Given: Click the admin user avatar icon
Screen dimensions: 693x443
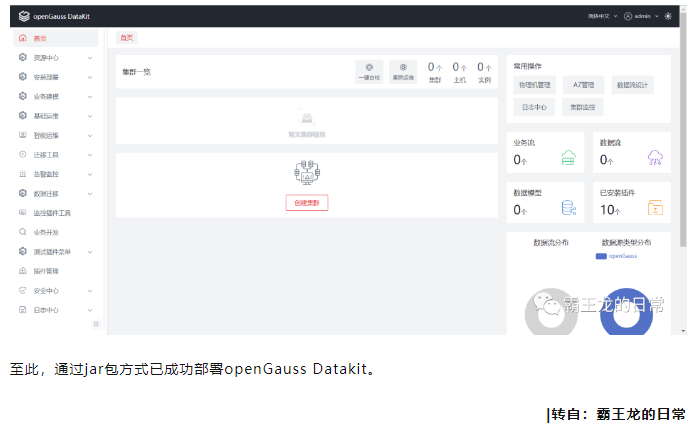Looking at the screenshot, I should (x=628, y=16).
